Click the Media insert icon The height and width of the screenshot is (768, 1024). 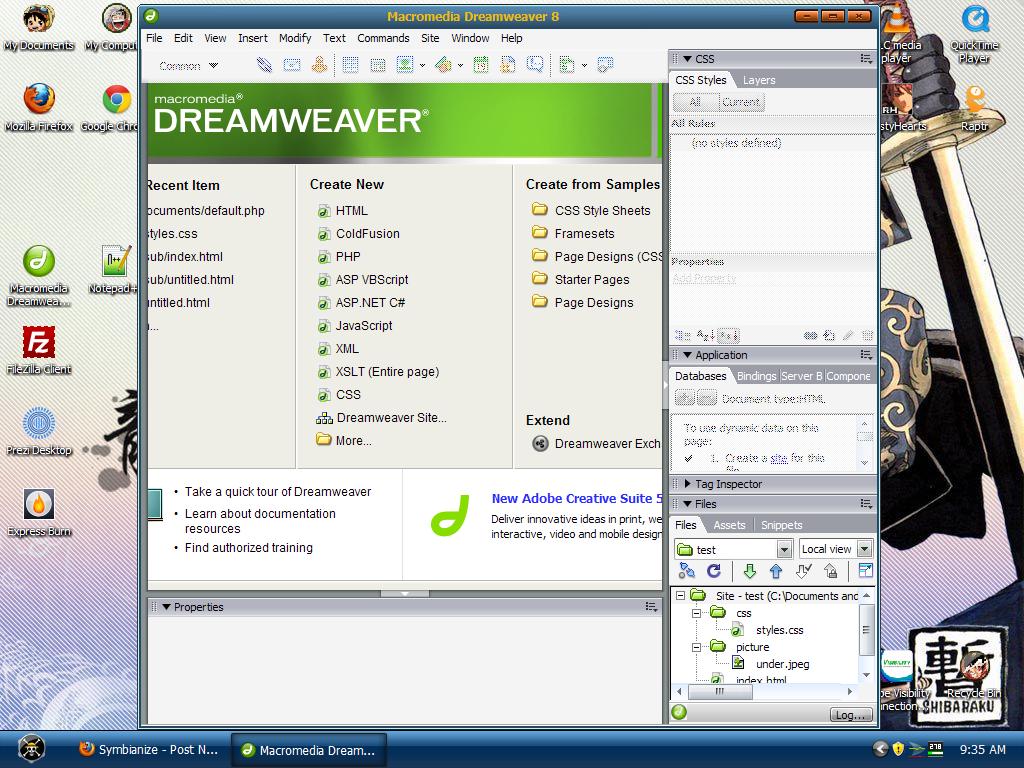coord(443,65)
